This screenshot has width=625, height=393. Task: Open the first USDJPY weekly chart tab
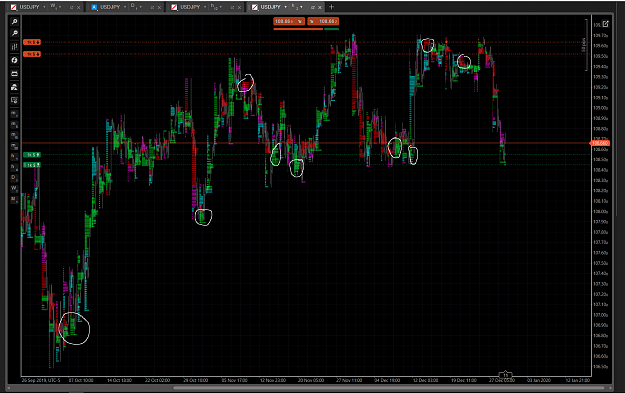point(45,7)
